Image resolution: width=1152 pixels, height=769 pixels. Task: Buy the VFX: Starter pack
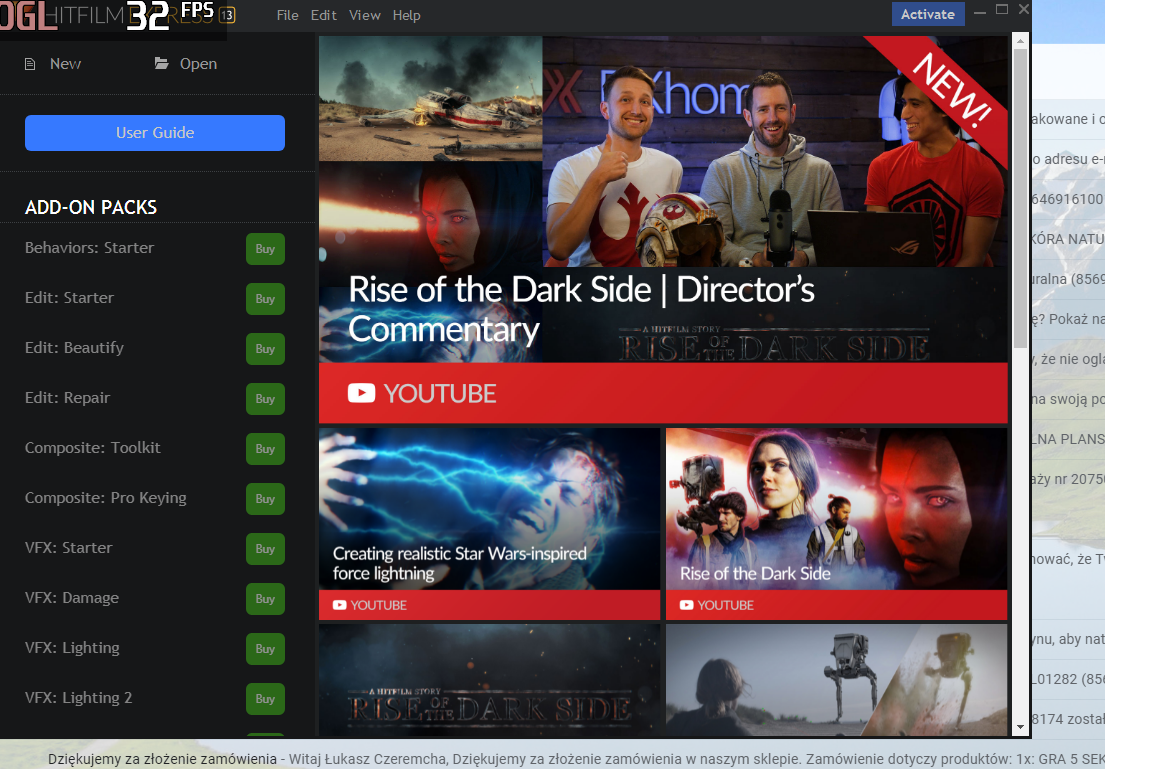(x=265, y=549)
